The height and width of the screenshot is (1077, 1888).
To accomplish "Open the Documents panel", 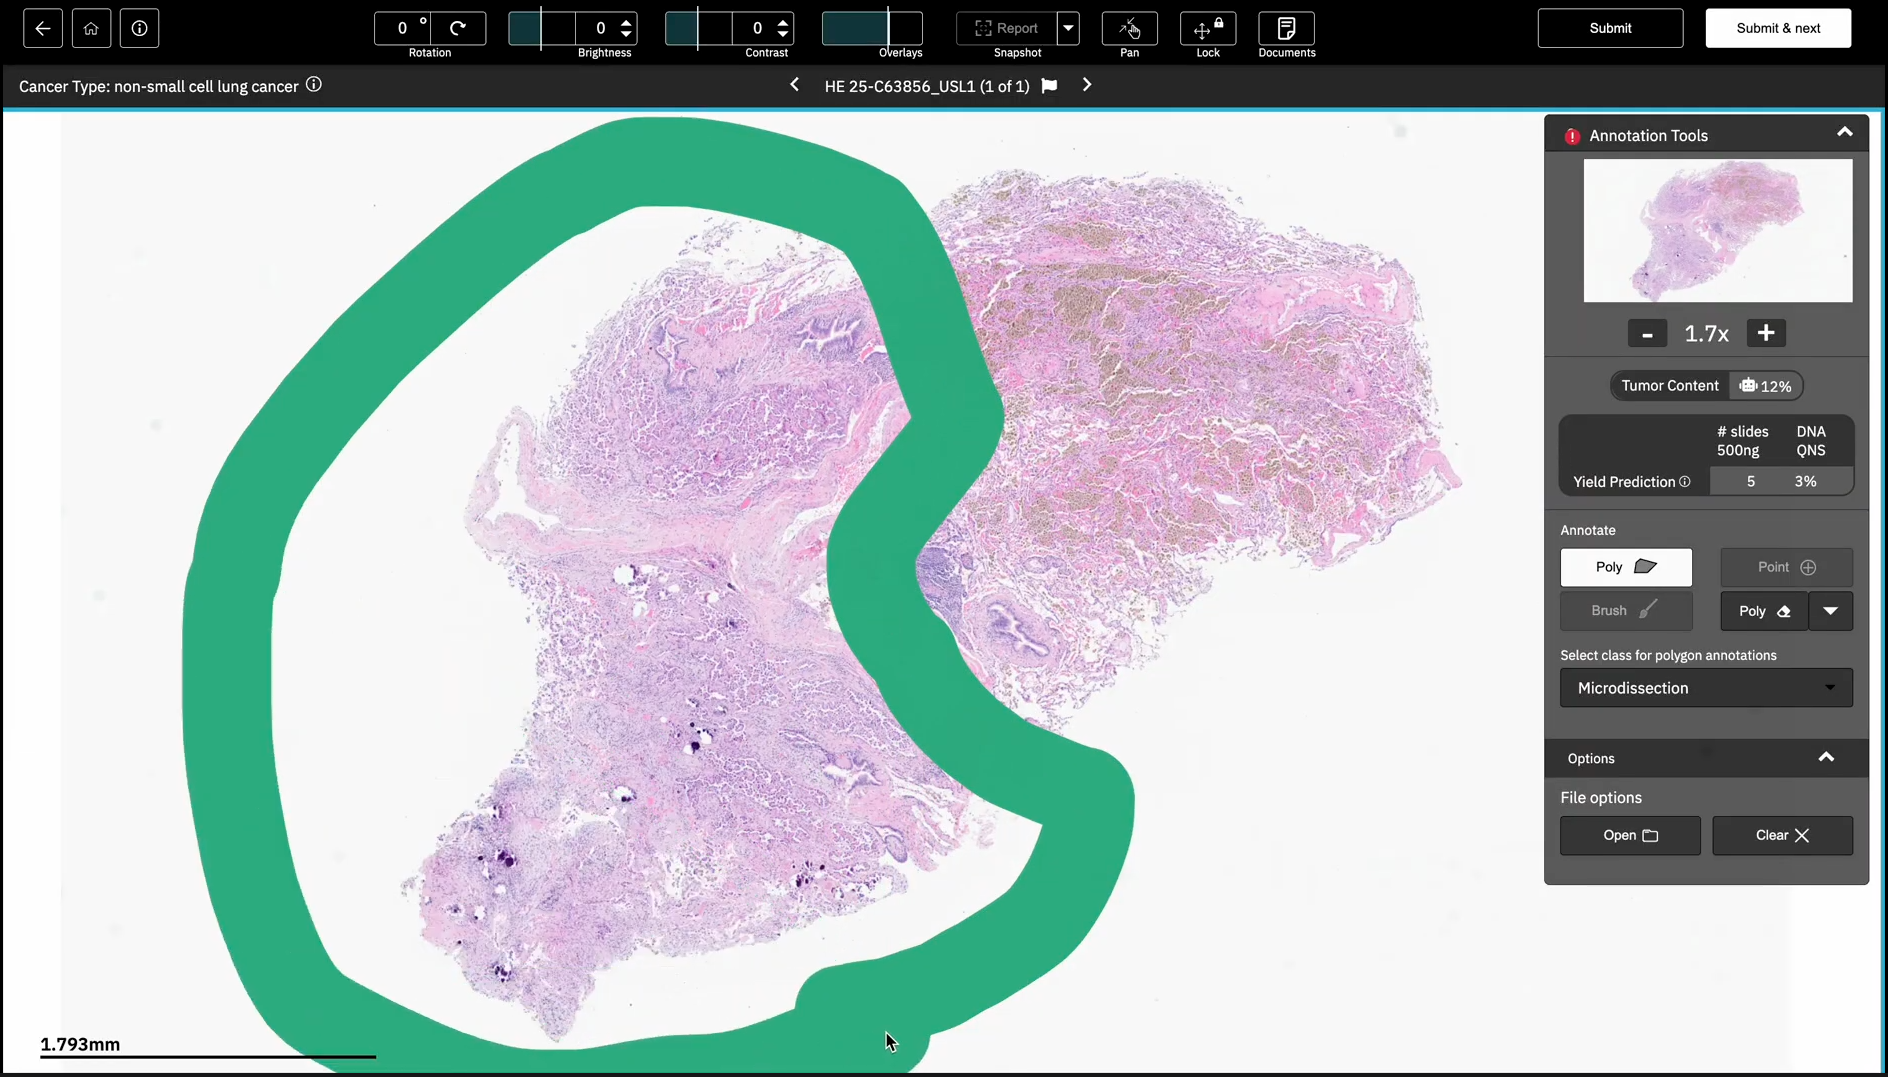I will (1286, 28).
